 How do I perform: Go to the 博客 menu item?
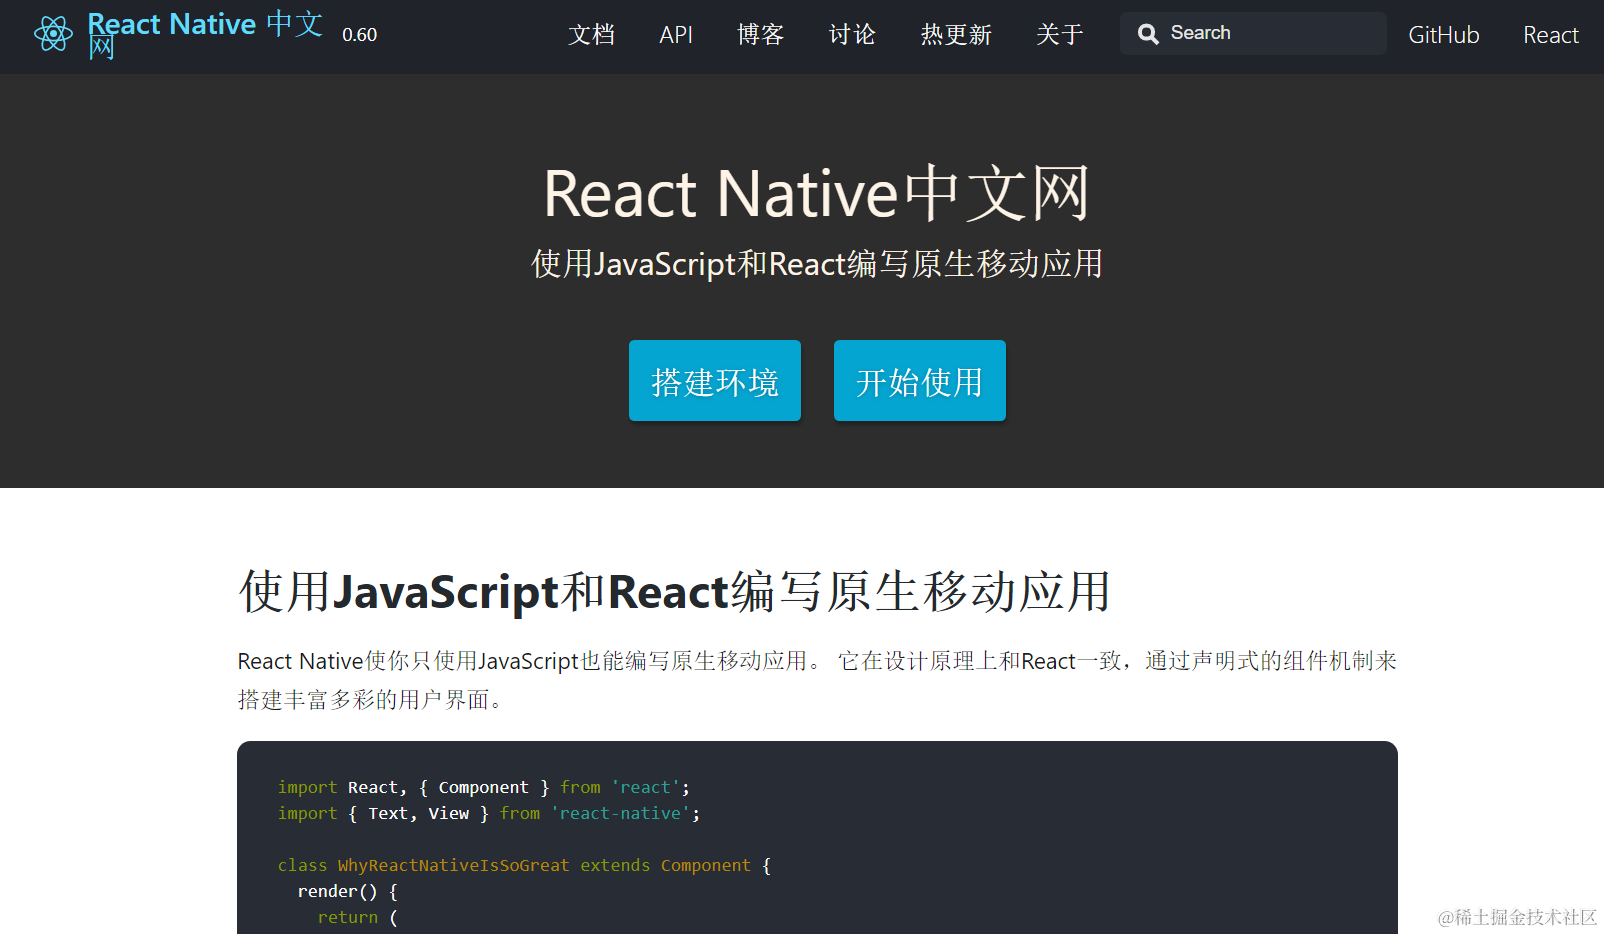pyautogui.click(x=760, y=35)
